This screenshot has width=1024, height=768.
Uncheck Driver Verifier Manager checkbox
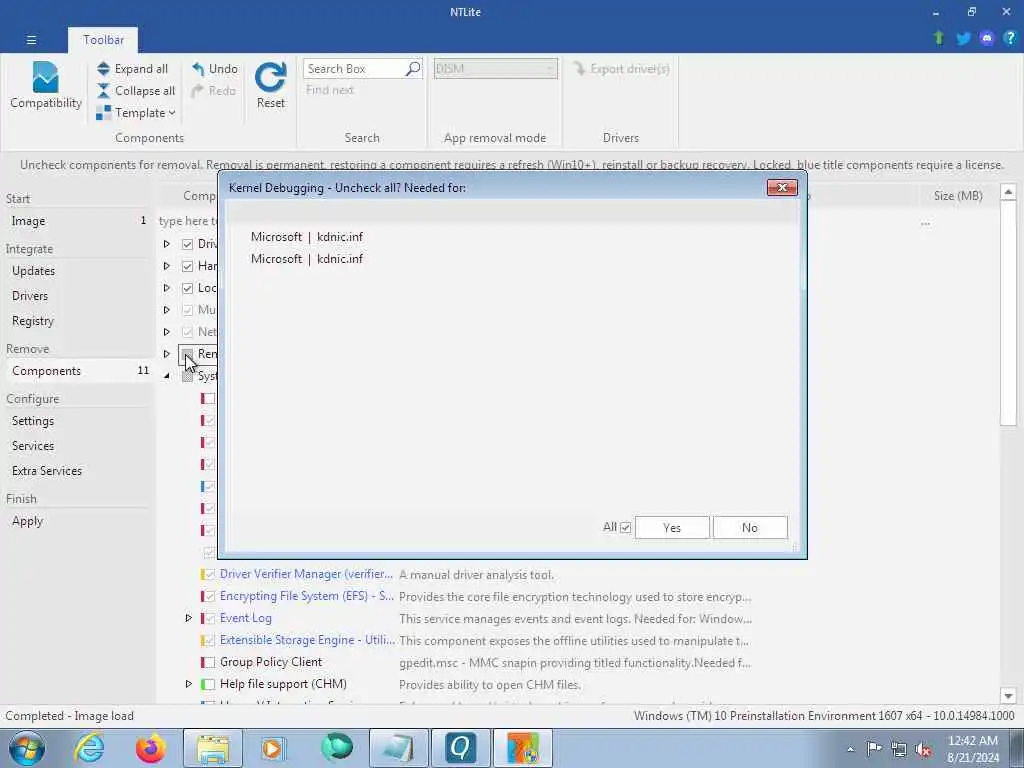coord(210,575)
